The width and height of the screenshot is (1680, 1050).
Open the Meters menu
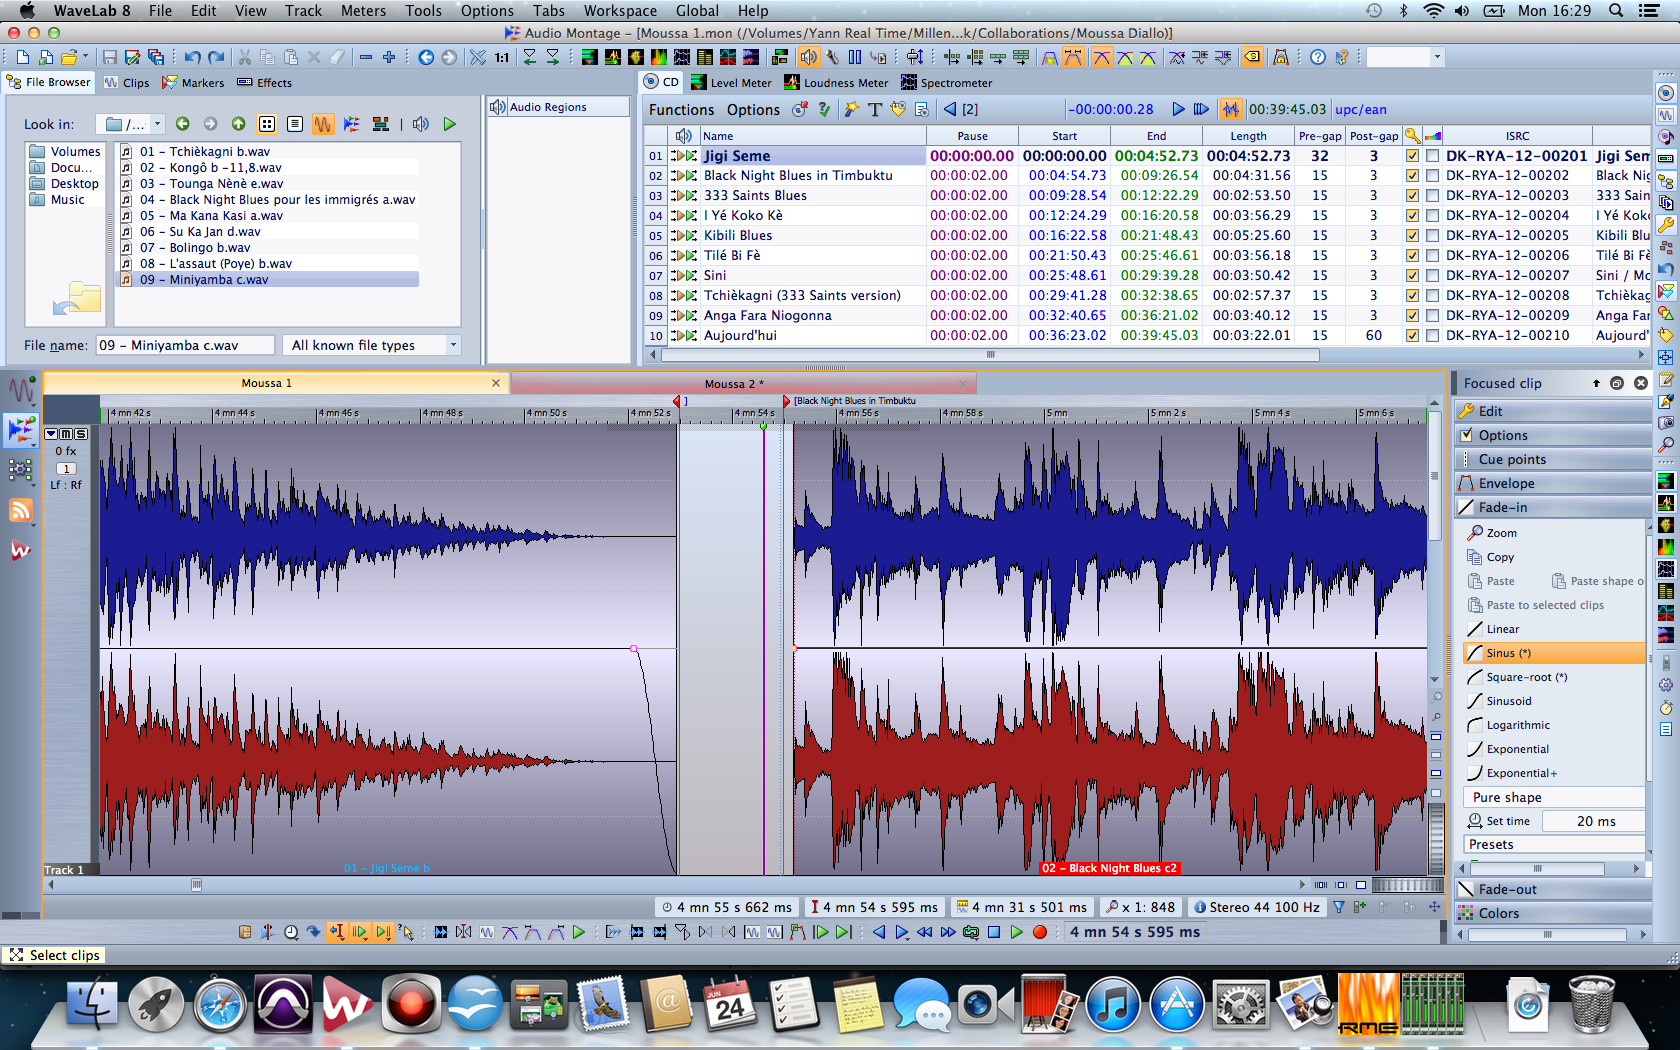click(x=363, y=11)
